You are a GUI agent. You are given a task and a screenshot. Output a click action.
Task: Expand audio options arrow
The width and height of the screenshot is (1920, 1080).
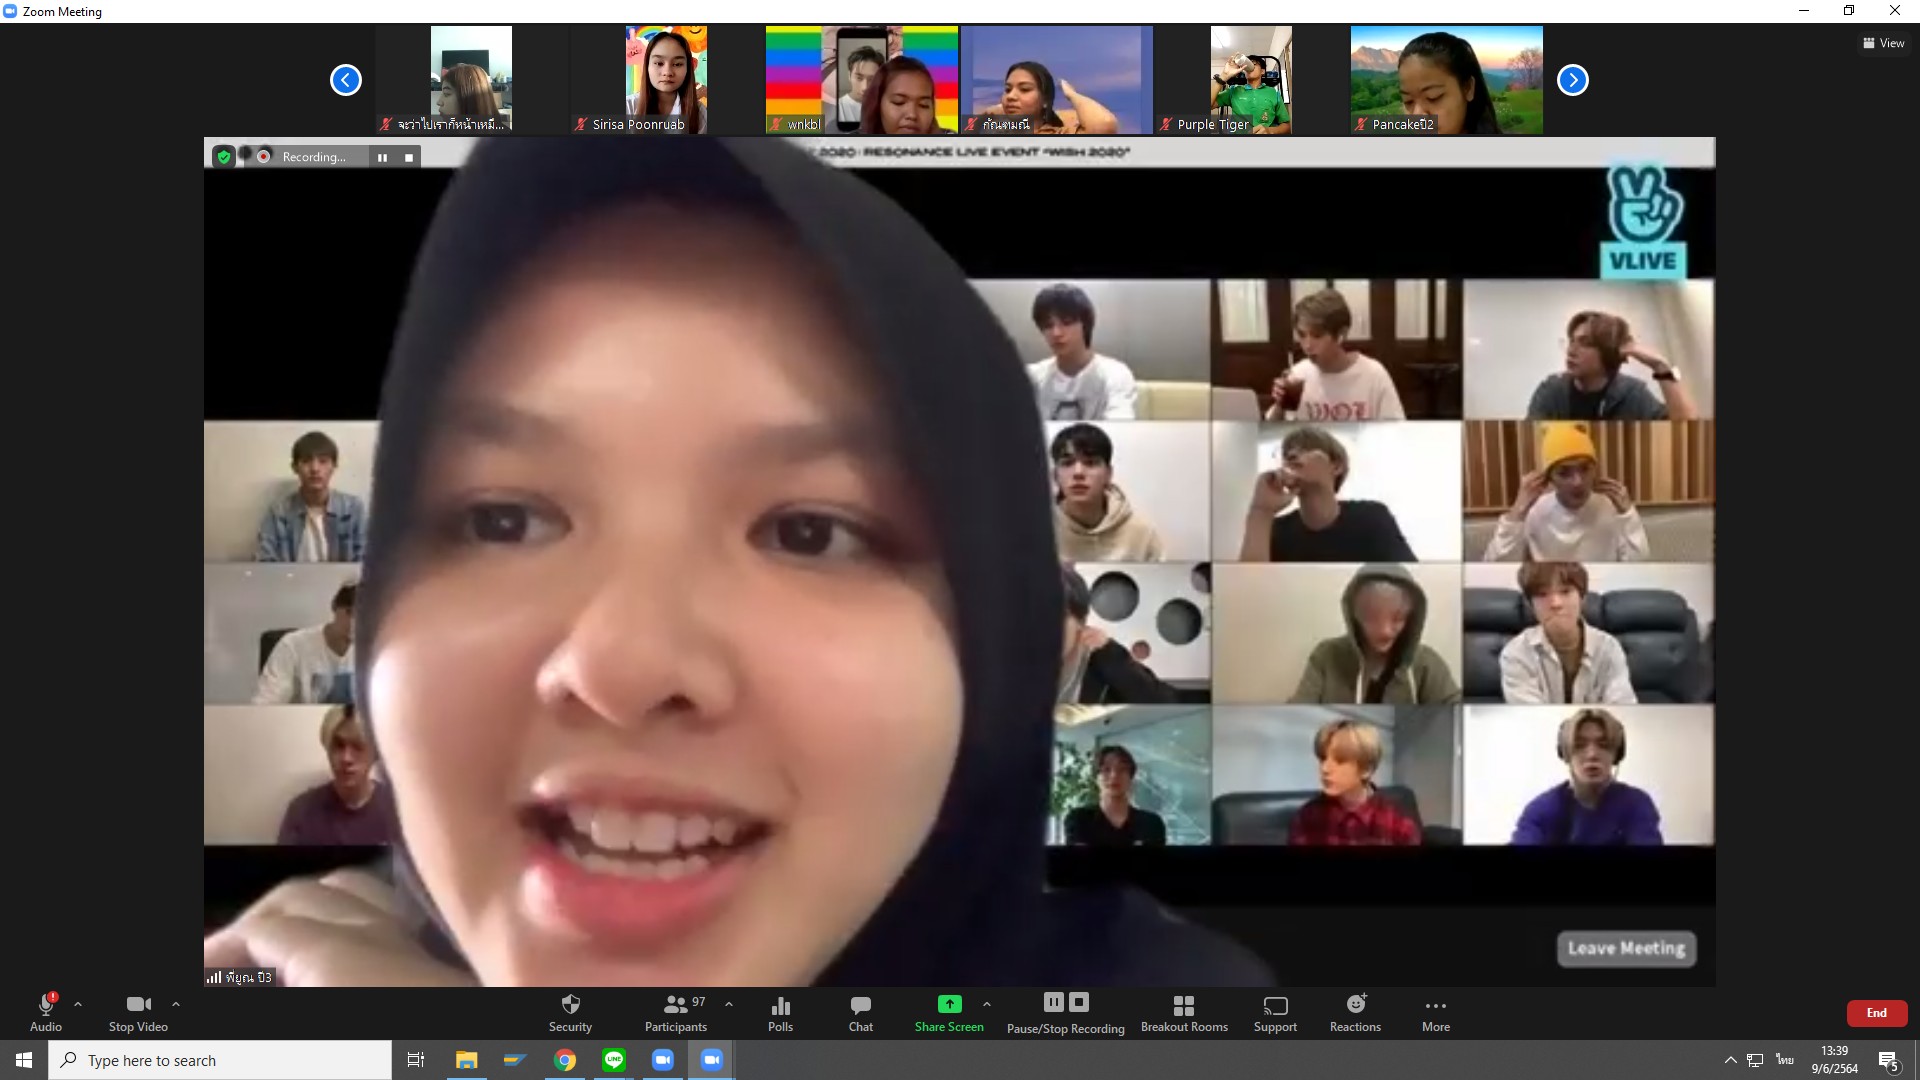point(78,1004)
